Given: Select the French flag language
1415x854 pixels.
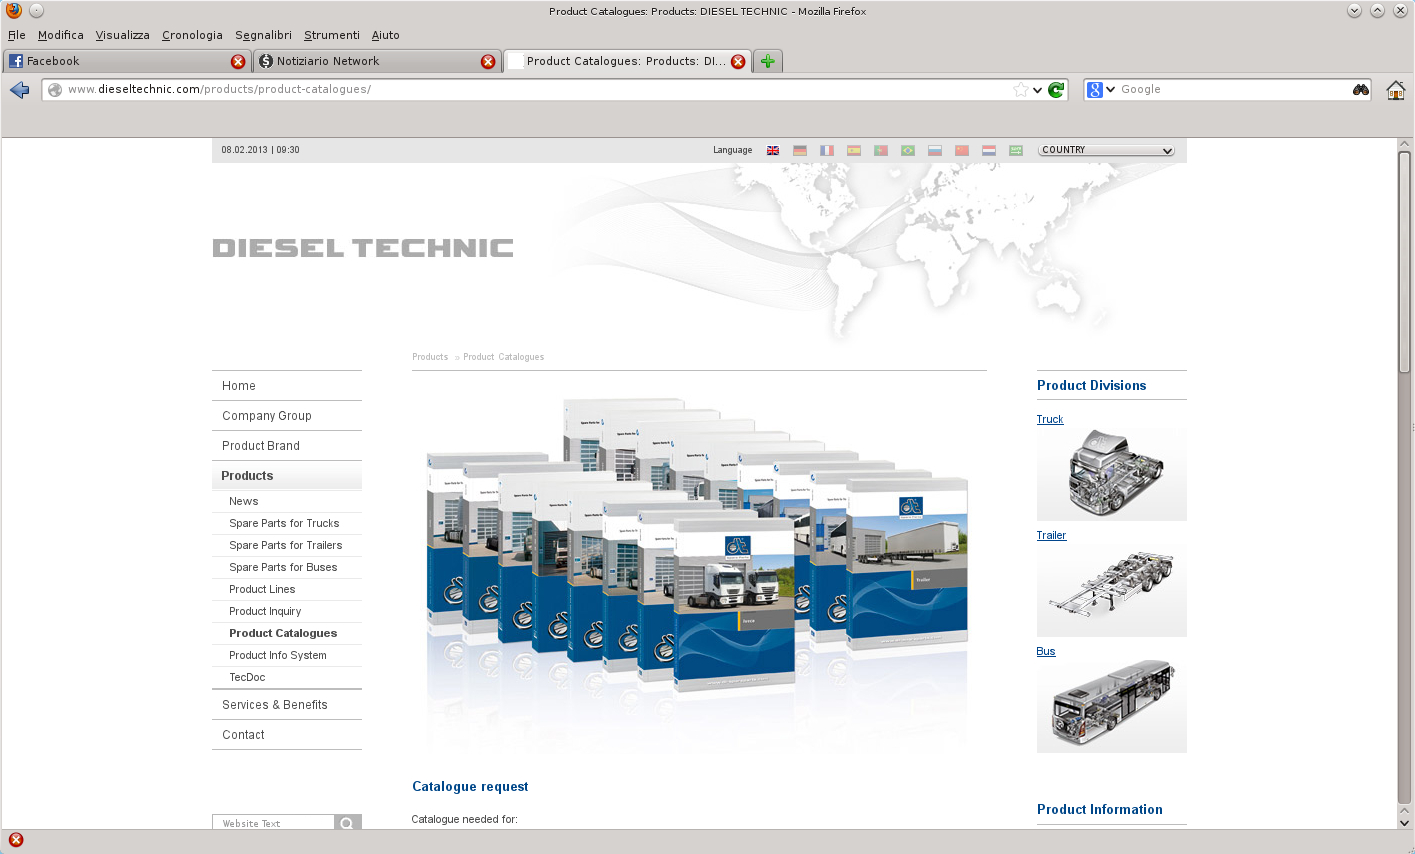Looking at the screenshot, I should 827,150.
